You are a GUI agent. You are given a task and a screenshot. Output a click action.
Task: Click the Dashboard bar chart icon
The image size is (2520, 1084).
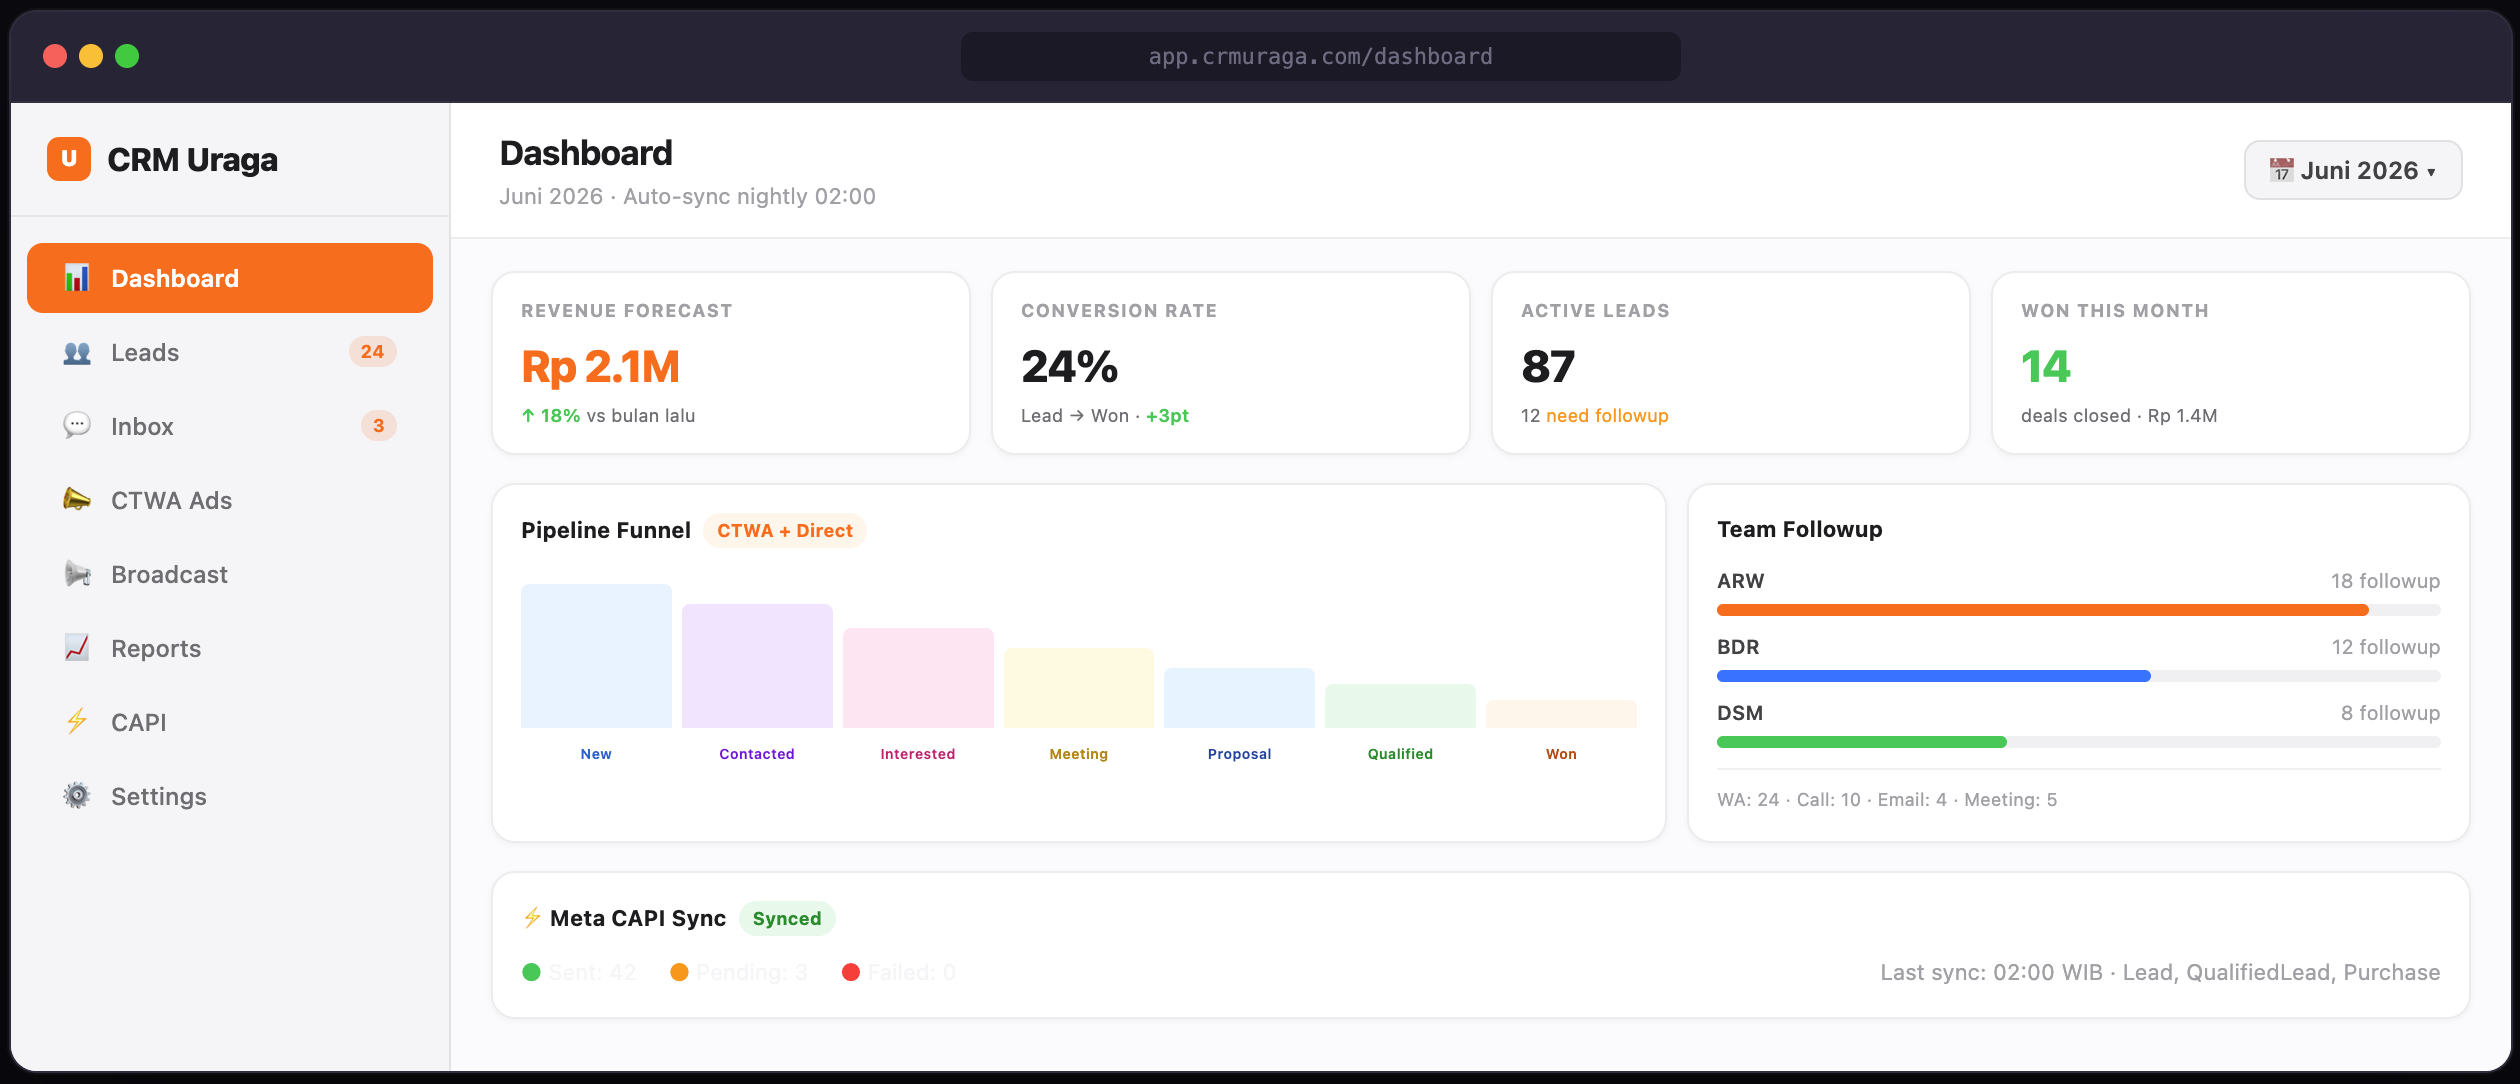click(77, 278)
